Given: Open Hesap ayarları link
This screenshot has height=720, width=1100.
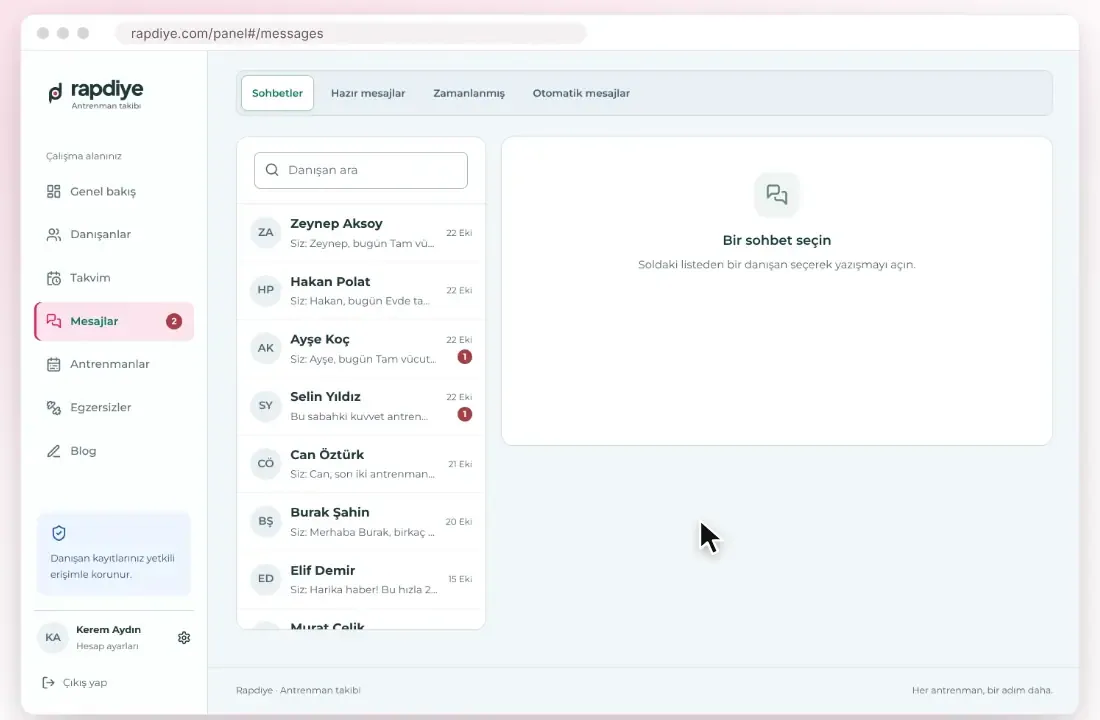Looking at the screenshot, I should [107, 646].
